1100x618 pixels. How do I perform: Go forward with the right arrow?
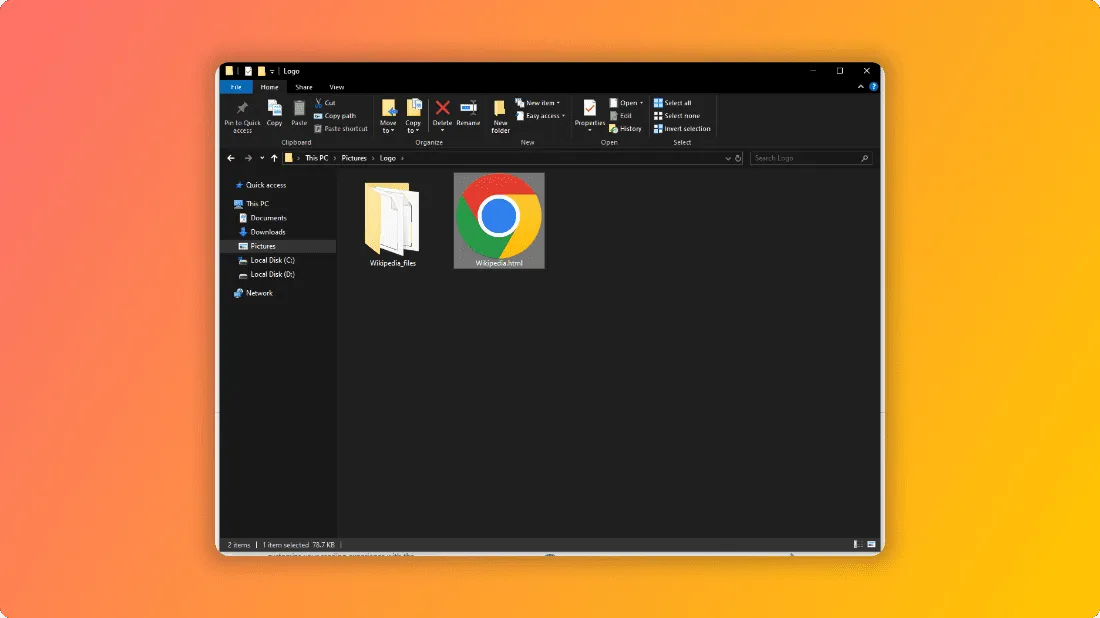[248, 158]
